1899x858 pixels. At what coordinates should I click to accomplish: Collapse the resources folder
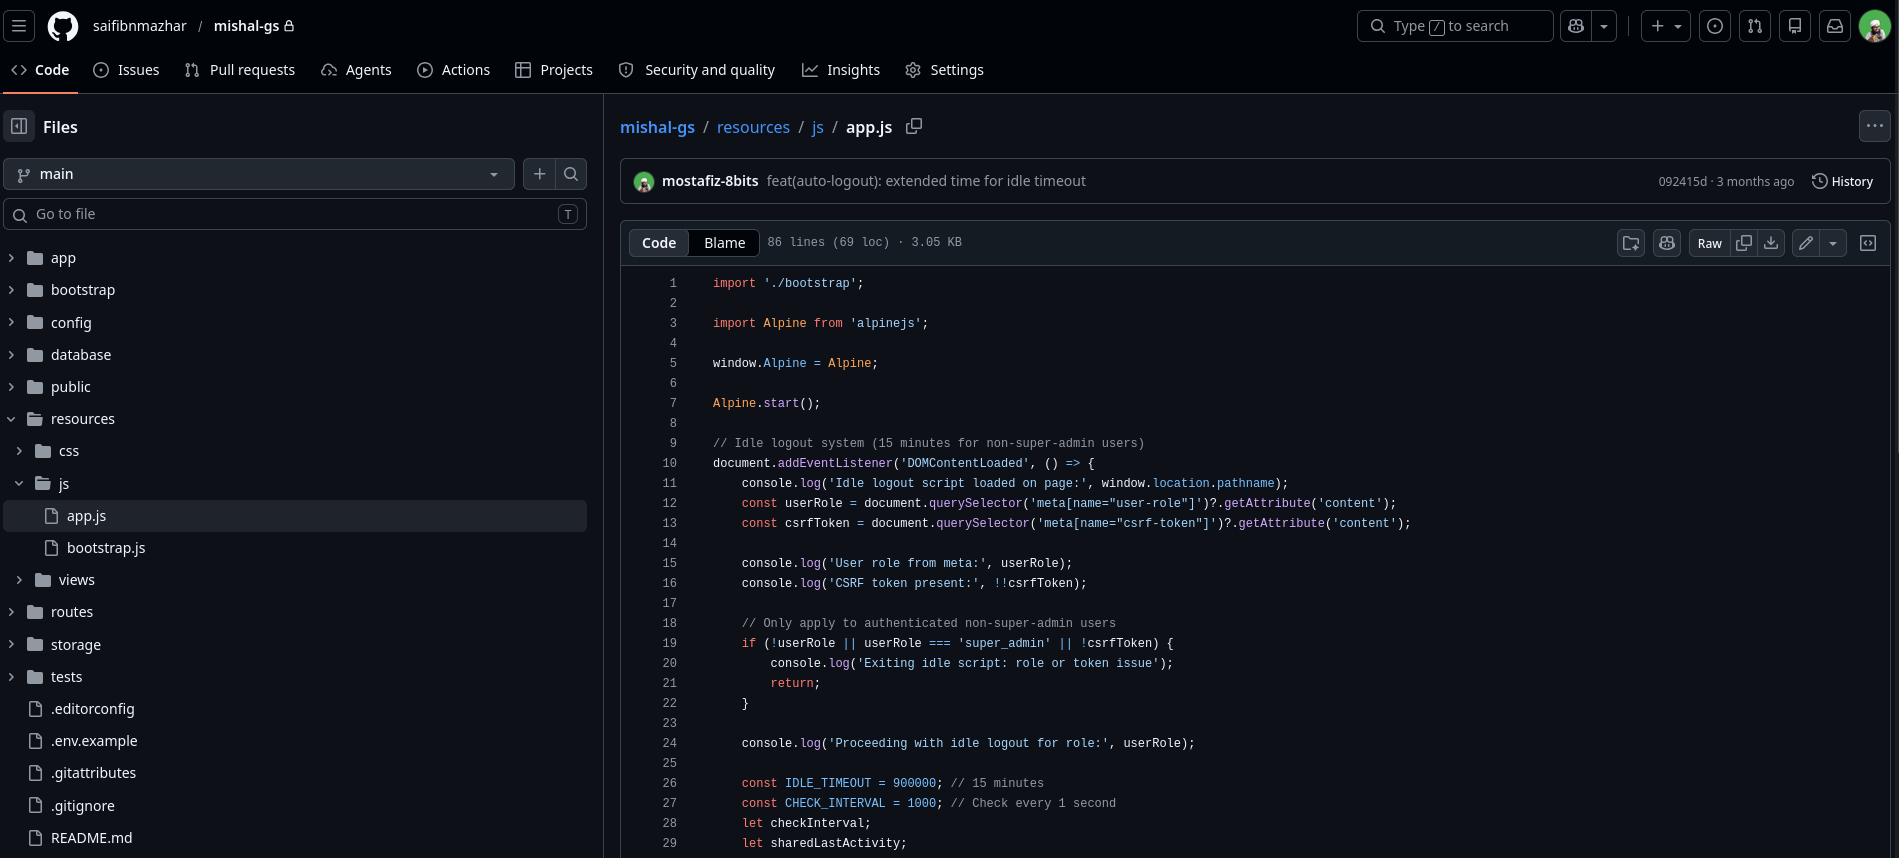coord(11,419)
